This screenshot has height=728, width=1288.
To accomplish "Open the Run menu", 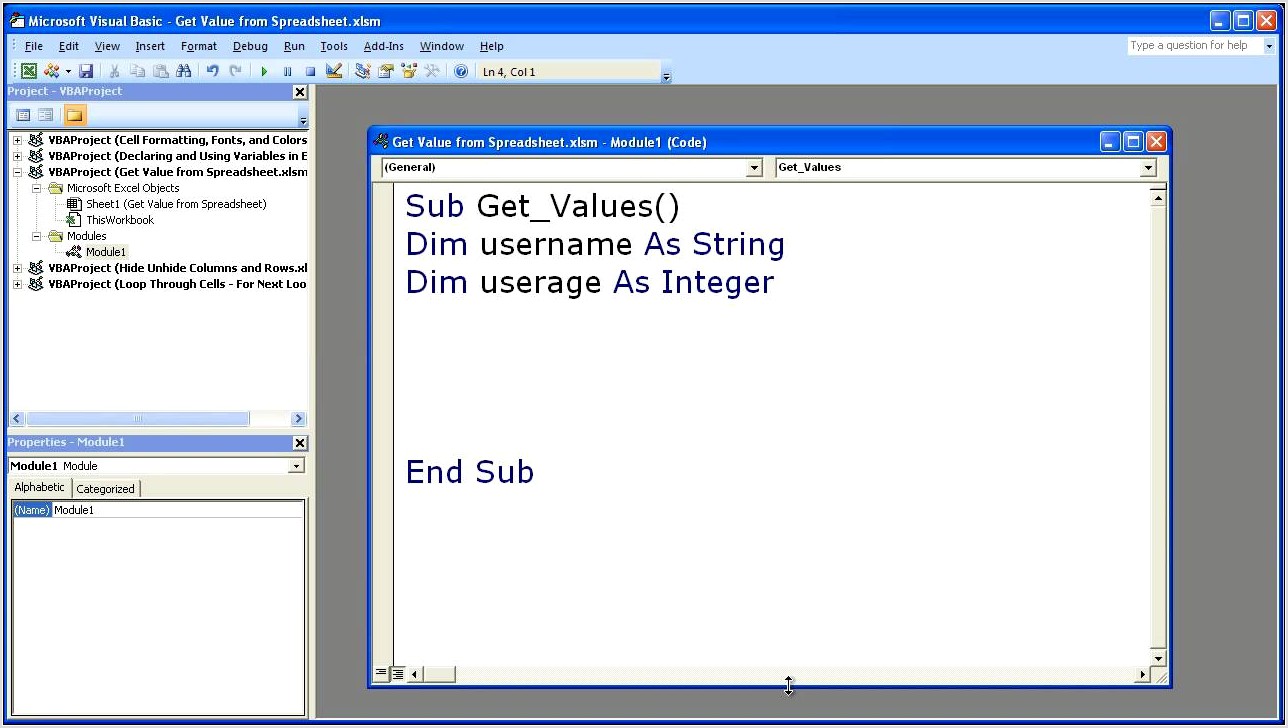I will pyautogui.click(x=294, y=46).
